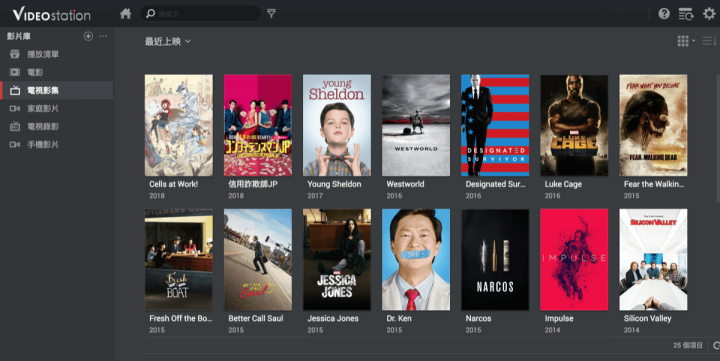
Task: Click the magnifier icon in search box
Action: point(150,14)
